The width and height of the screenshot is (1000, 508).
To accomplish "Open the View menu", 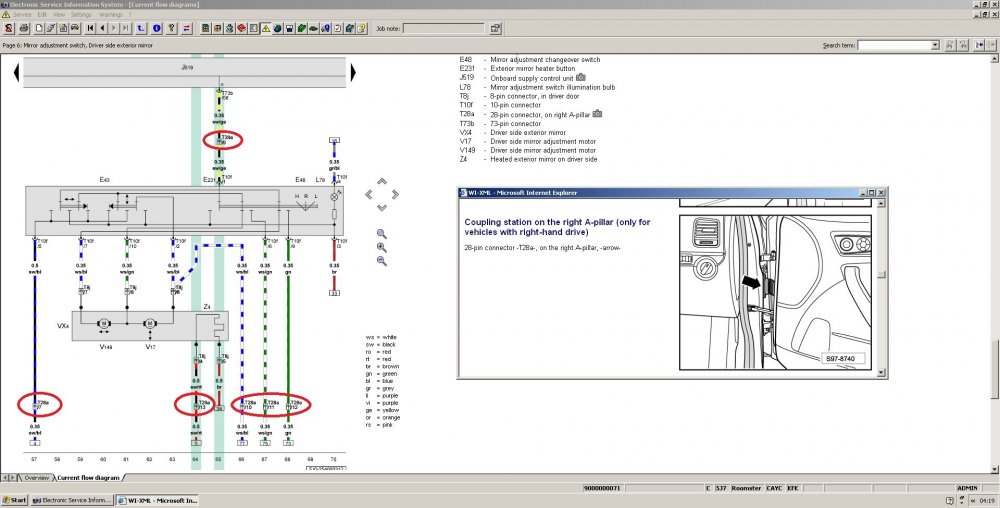I will 59,14.
